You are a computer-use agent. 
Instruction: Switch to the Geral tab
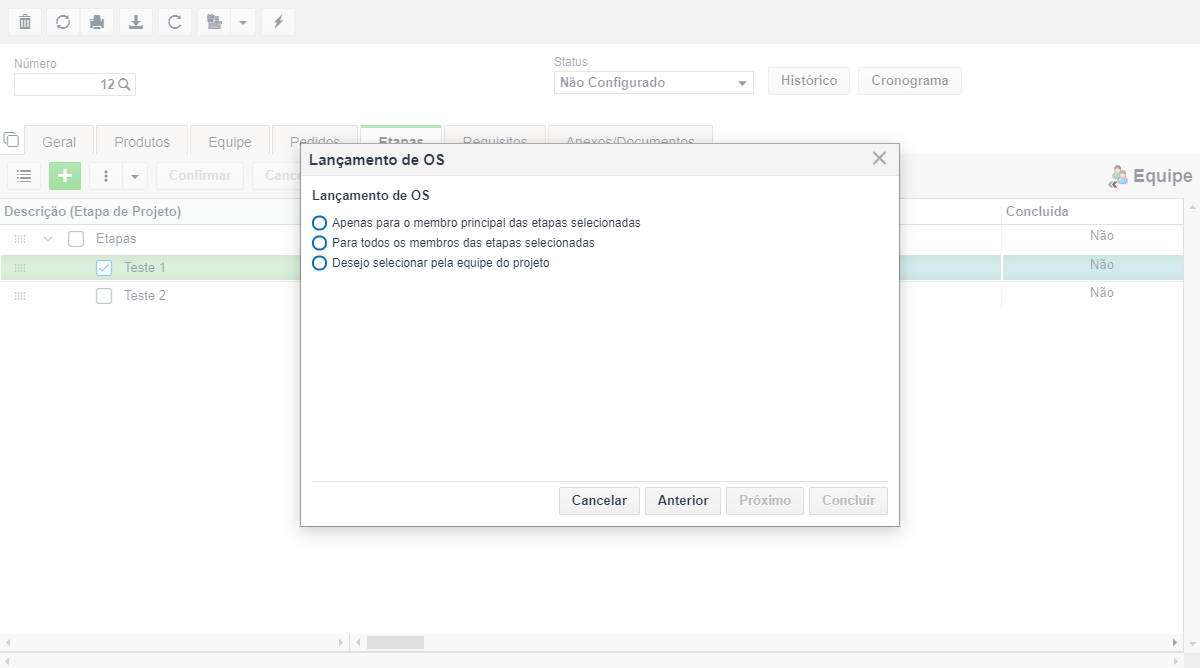pyautogui.click(x=59, y=142)
